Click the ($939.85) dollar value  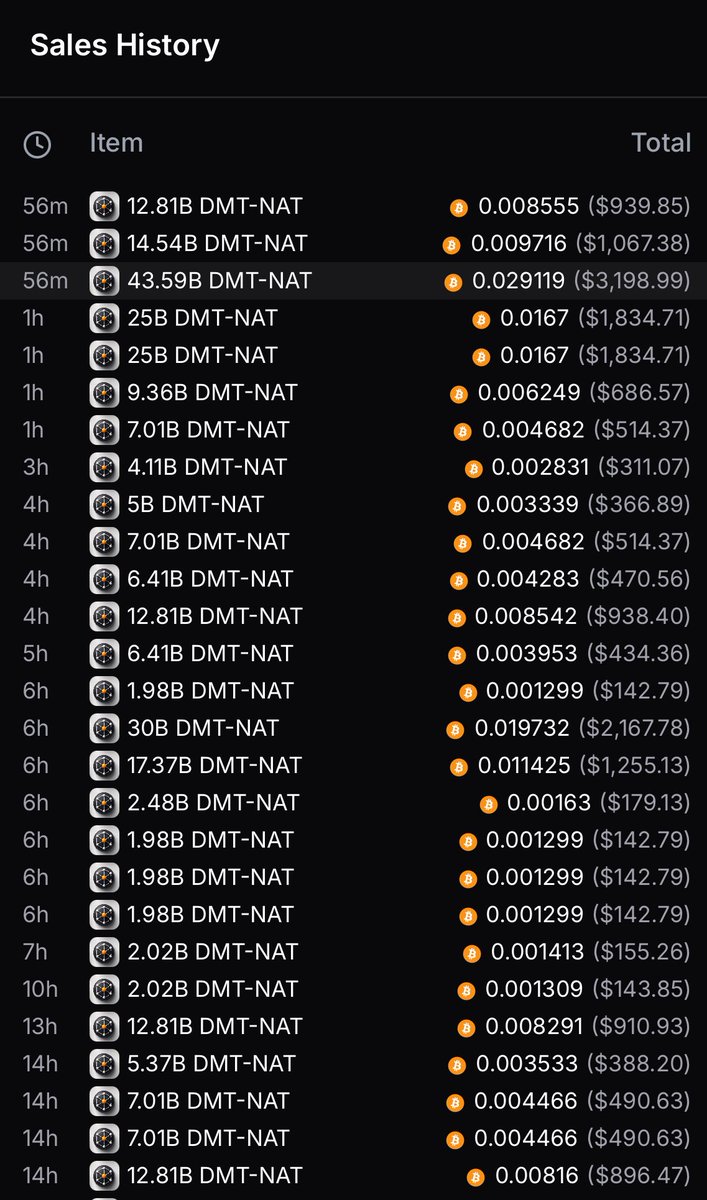coord(639,207)
